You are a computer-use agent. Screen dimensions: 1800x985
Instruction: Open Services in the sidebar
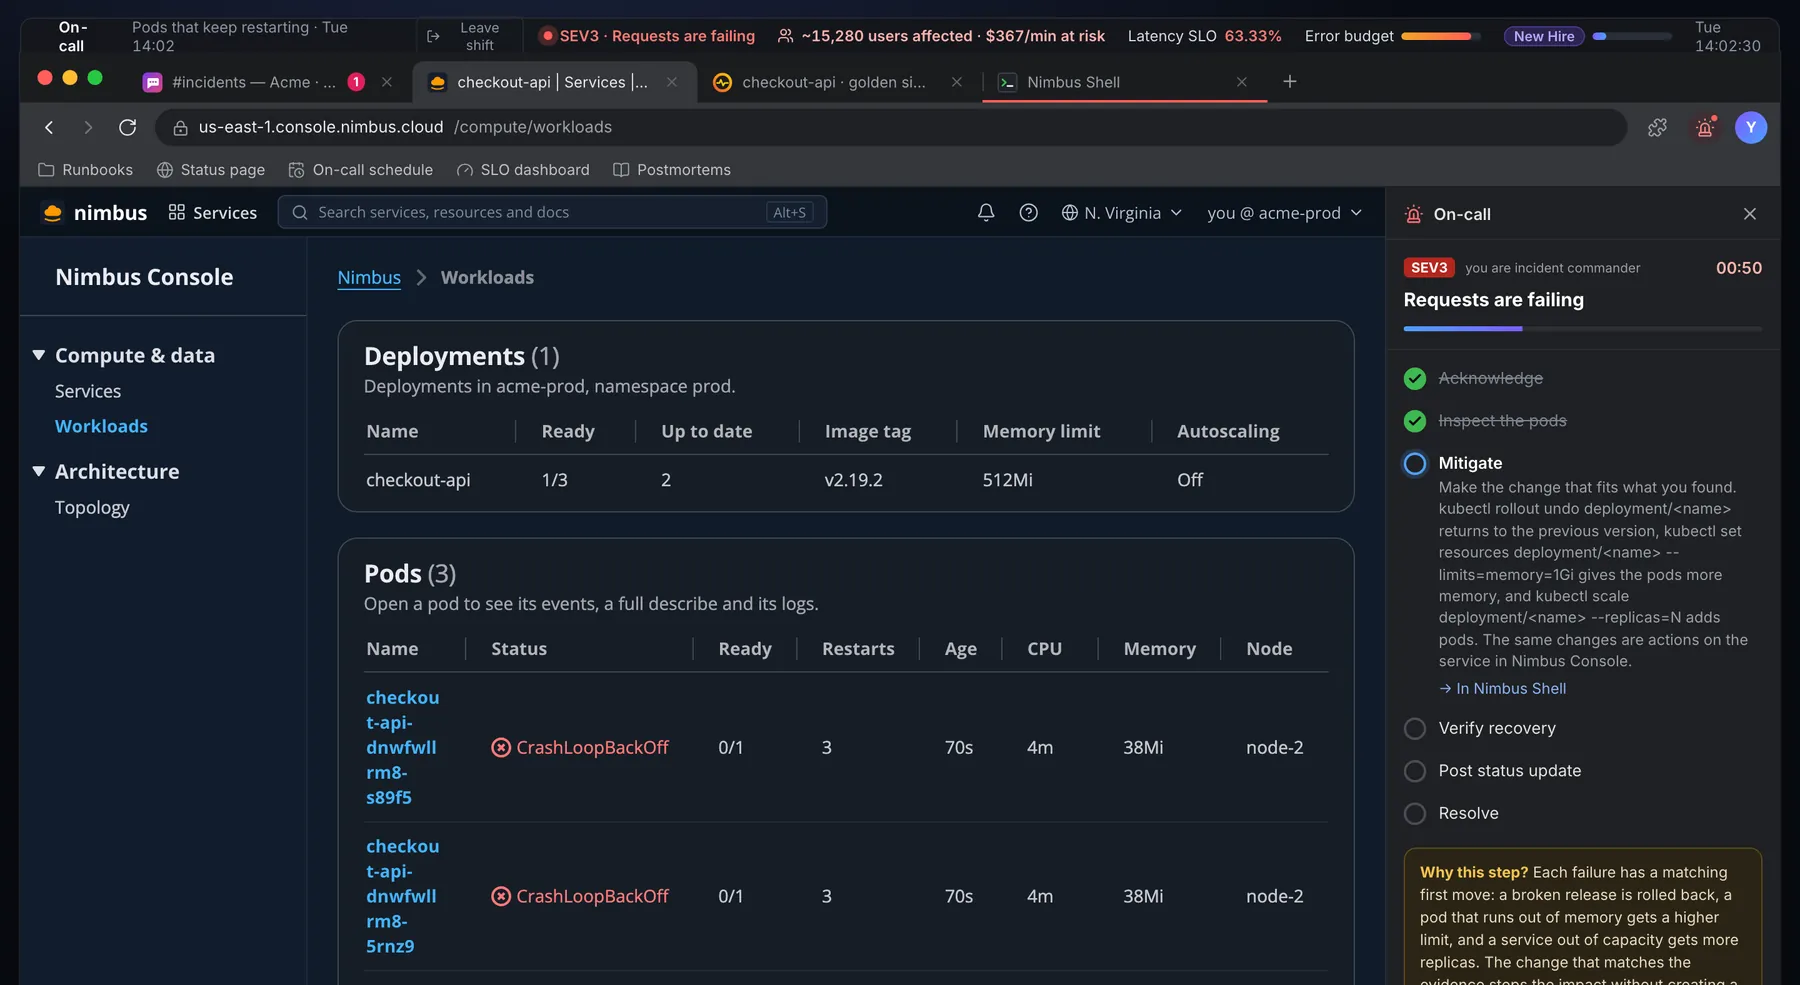click(88, 391)
